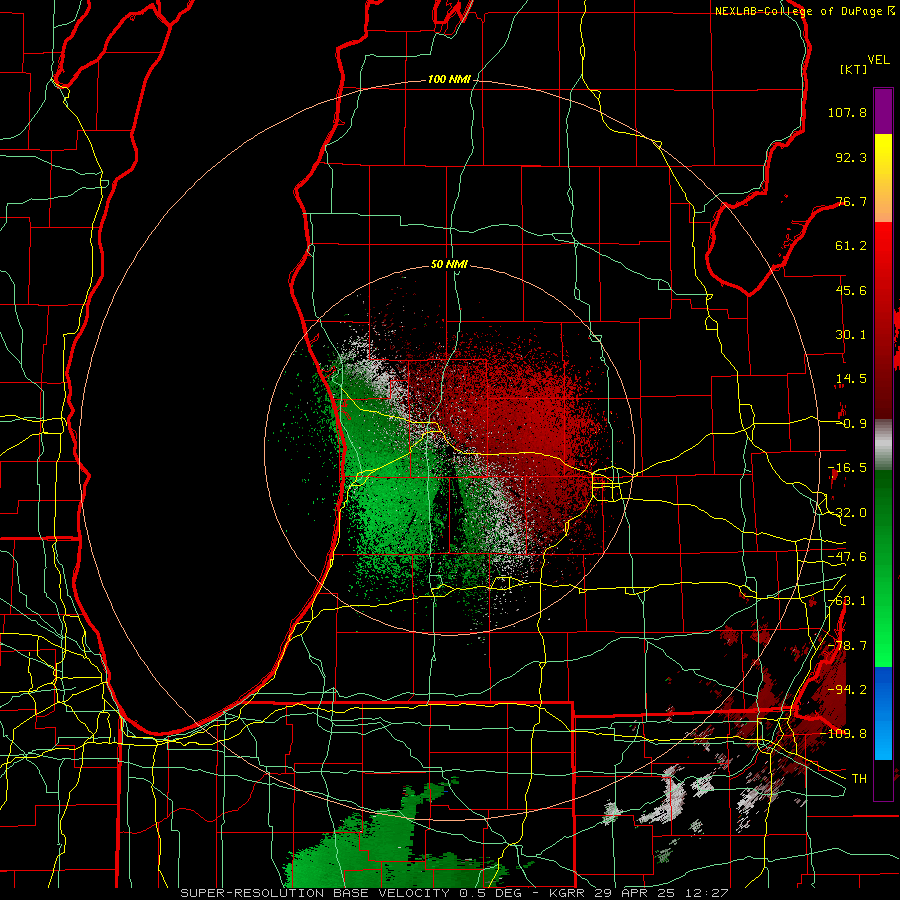Click the purple segment of the color bar

point(883,111)
